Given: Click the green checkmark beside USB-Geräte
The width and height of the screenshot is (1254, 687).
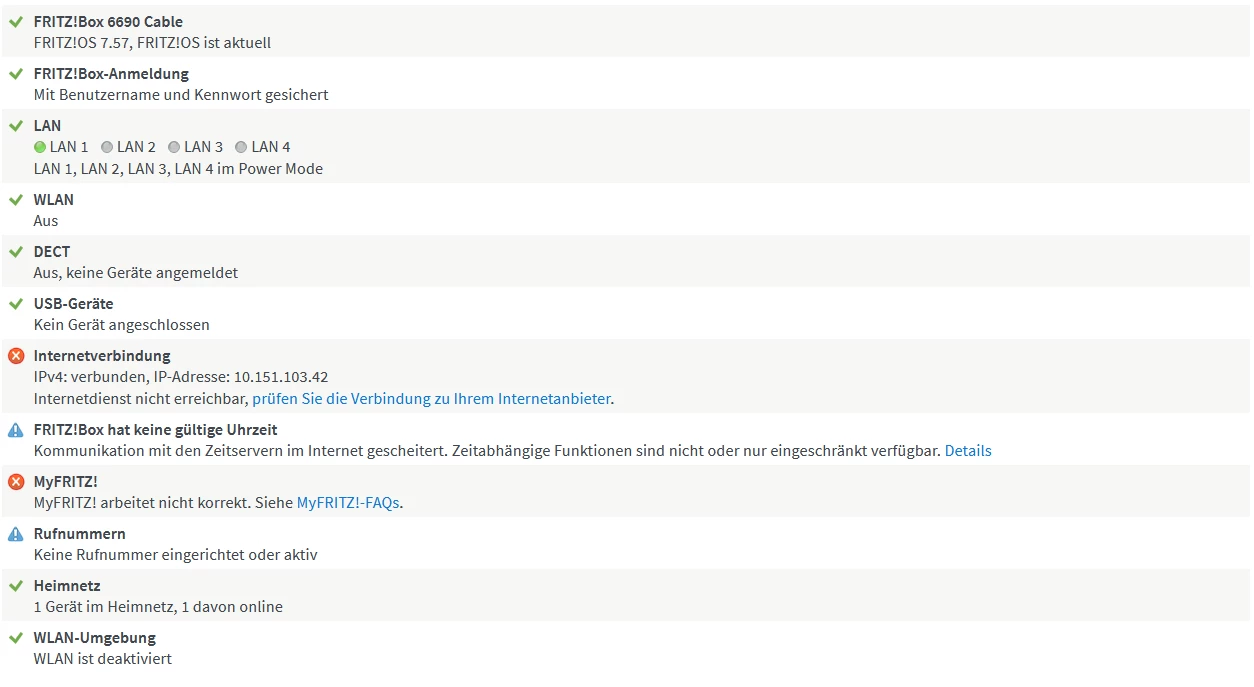Looking at the screenshot, I should click(15, 303).
